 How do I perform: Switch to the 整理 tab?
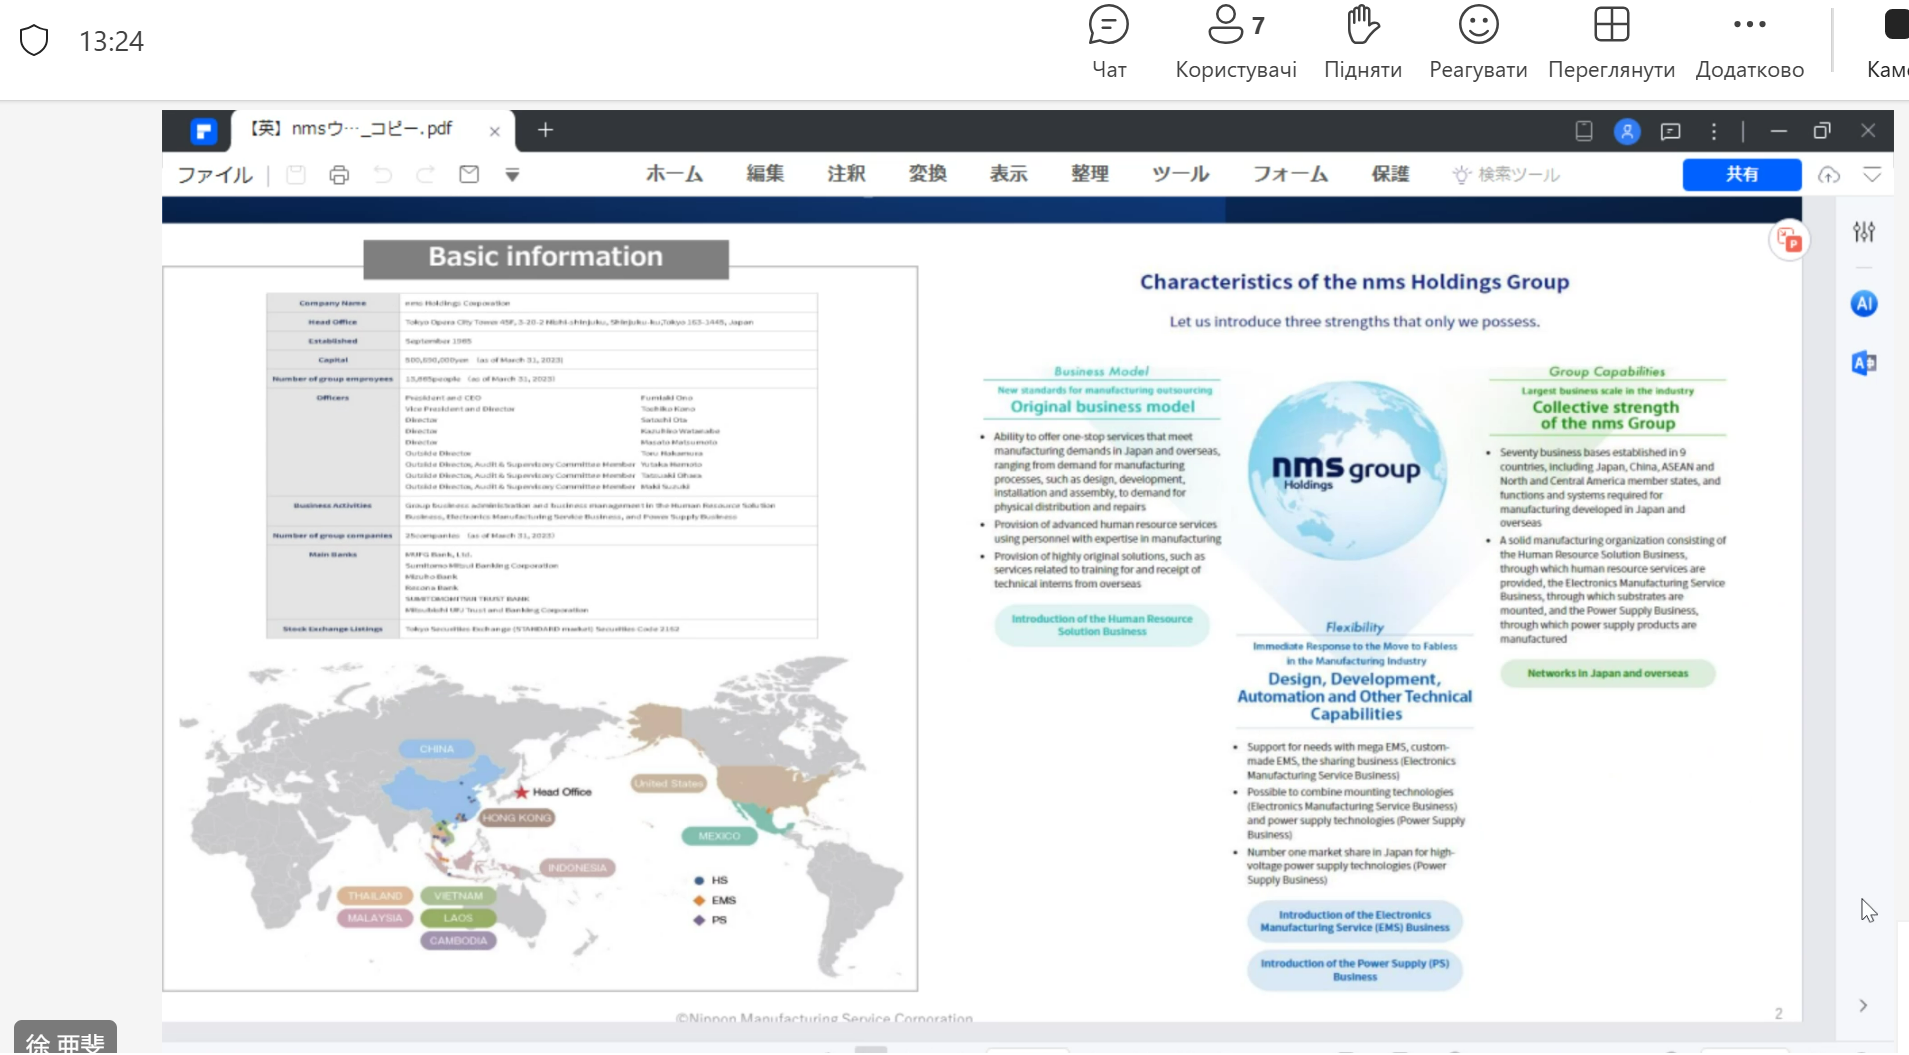(1089, 174)
